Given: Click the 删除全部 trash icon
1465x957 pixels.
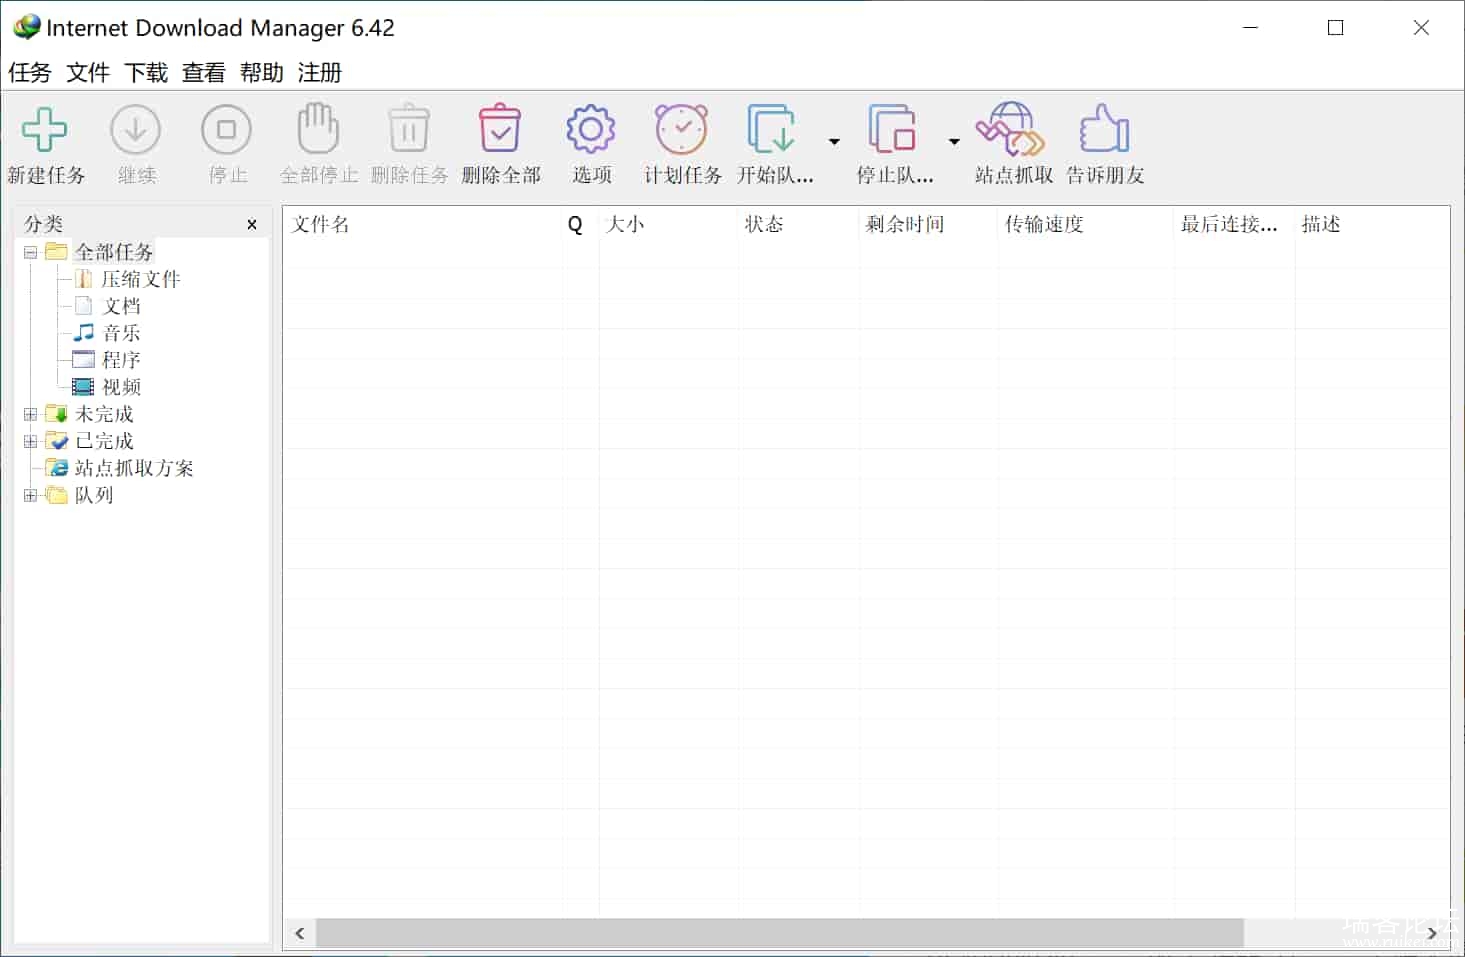Looking at the screenshot, I should click(x=500, y=131).
